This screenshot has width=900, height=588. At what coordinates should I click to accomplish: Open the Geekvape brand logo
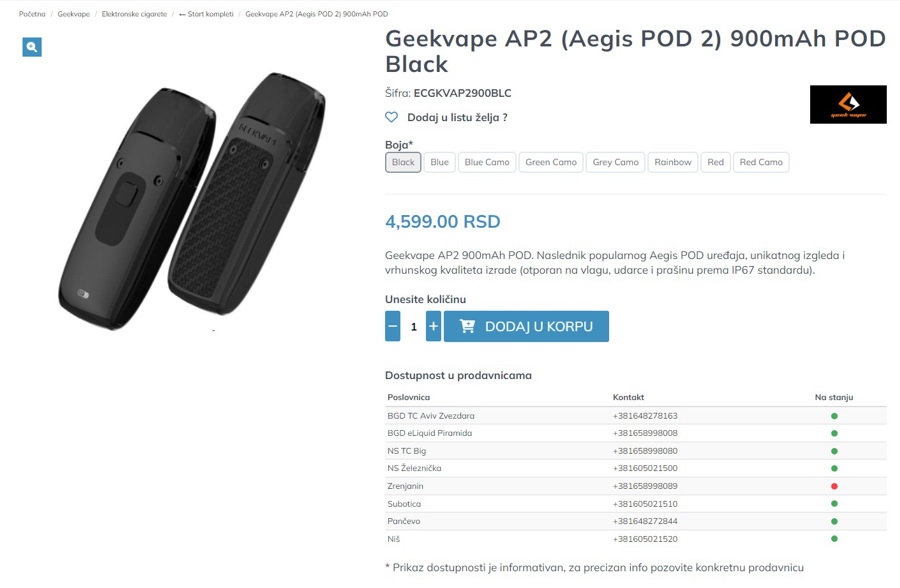coord(848,104)
